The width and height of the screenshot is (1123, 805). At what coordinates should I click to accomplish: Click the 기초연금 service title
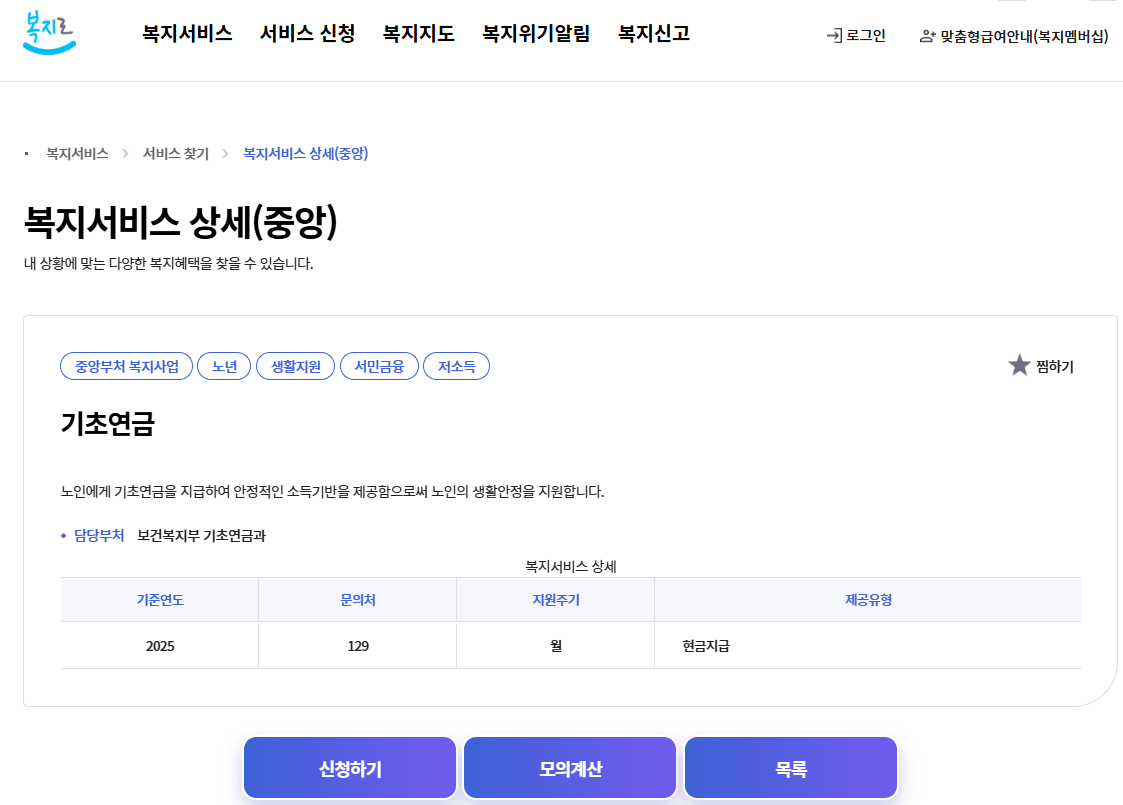[x=103, y=423]
